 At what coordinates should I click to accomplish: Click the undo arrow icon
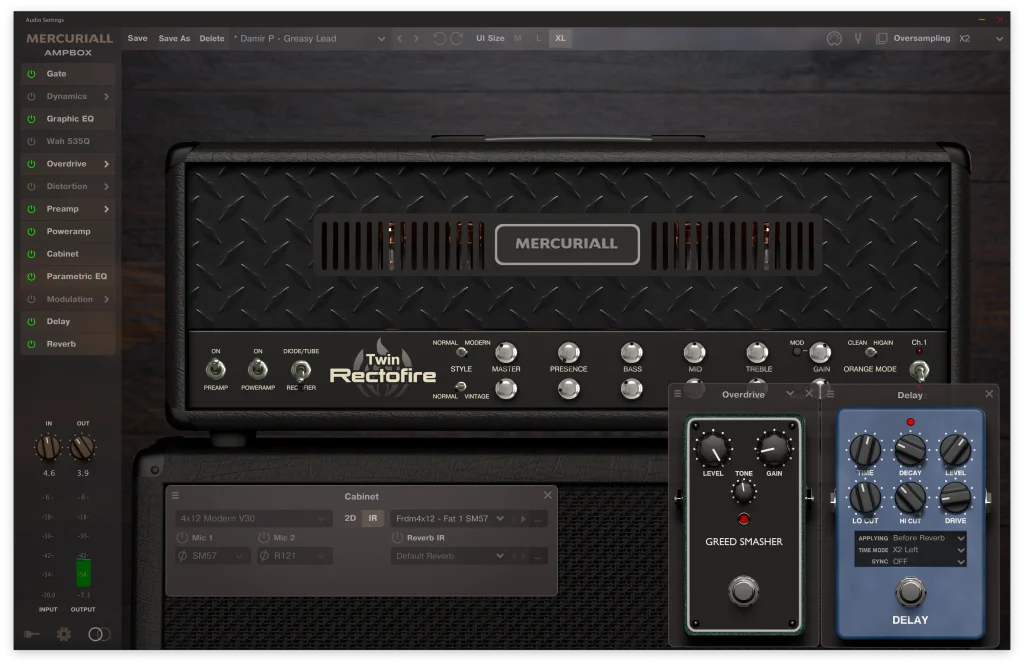(x=441, y=38)
